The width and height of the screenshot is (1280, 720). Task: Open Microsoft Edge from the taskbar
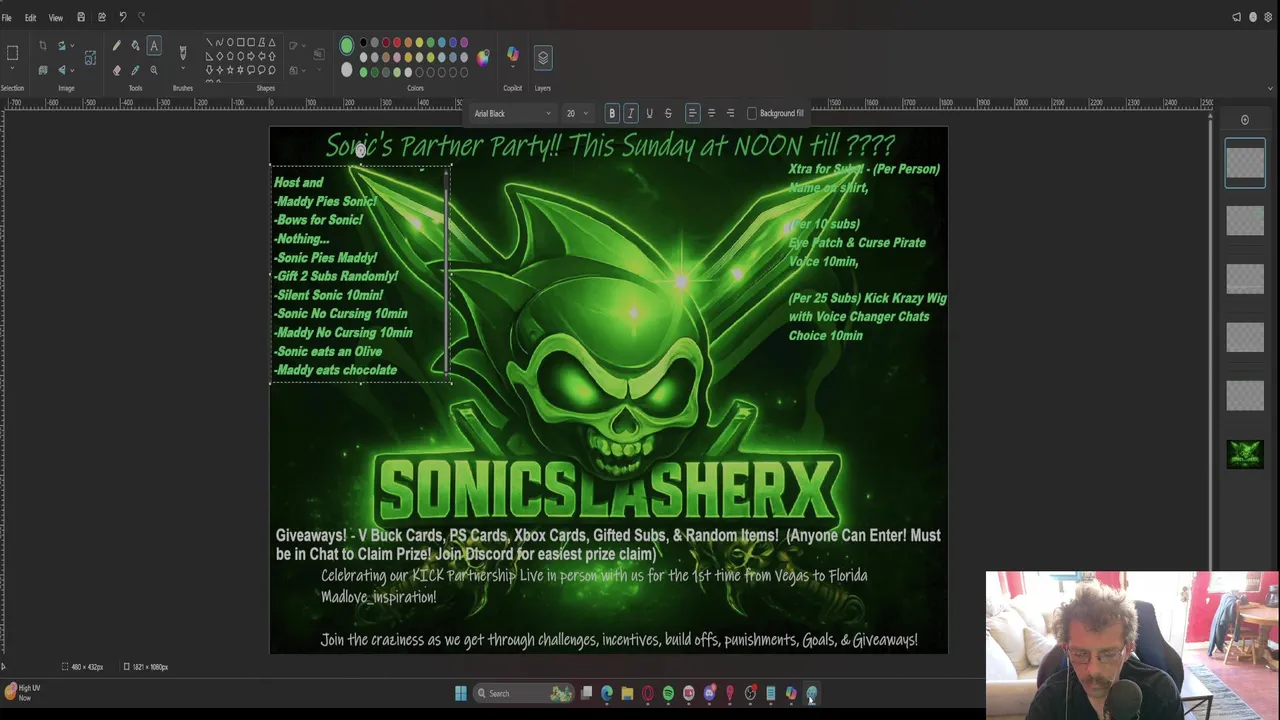point(607,693)
